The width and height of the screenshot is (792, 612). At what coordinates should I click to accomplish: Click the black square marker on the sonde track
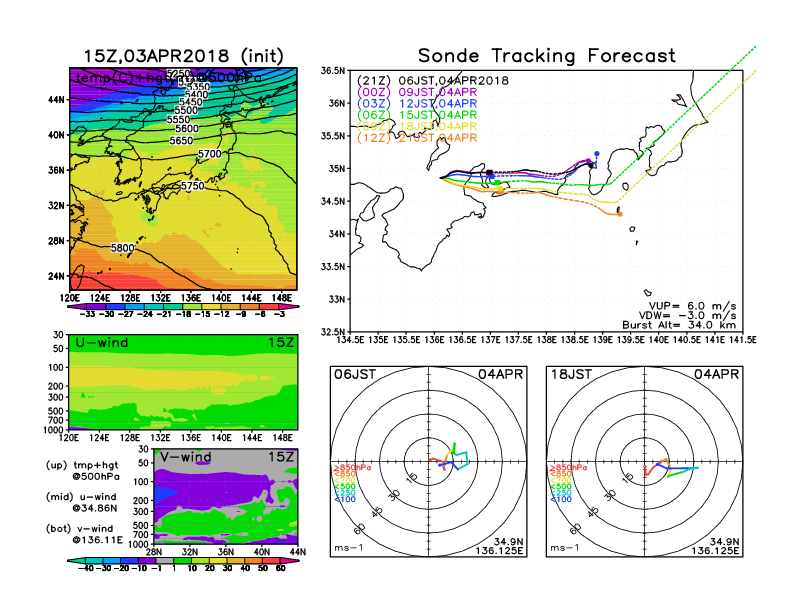pyautogui.click(x=489, y=173)
